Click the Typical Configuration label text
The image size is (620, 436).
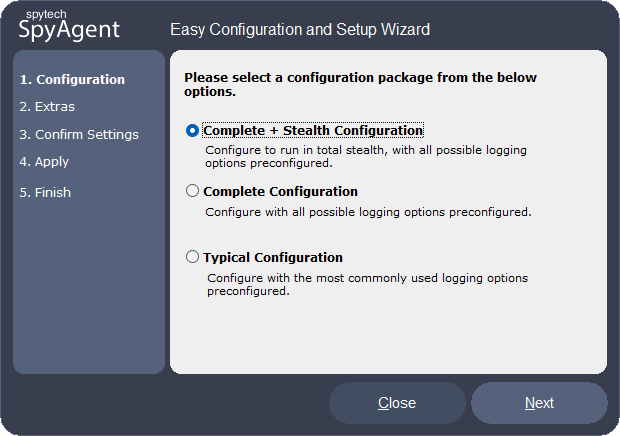pyautogui.click(x=273, y=257)
